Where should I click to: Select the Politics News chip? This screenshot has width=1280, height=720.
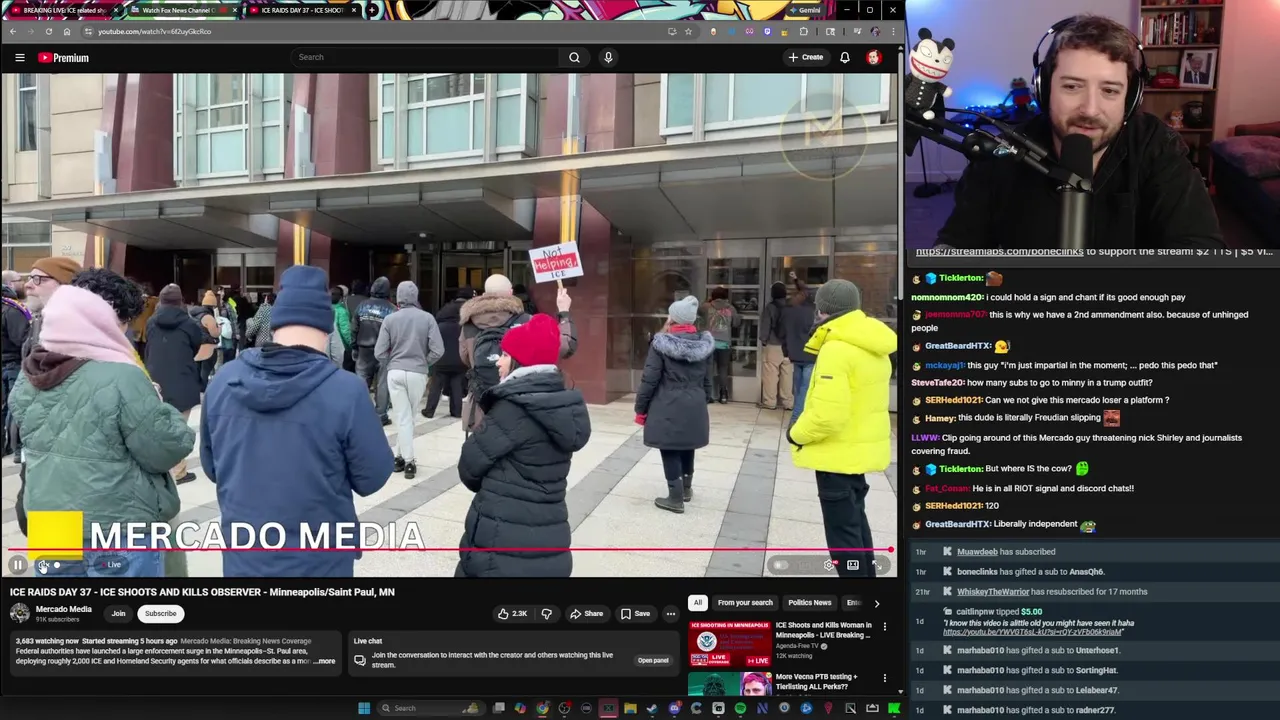click(x=809, y=603)
